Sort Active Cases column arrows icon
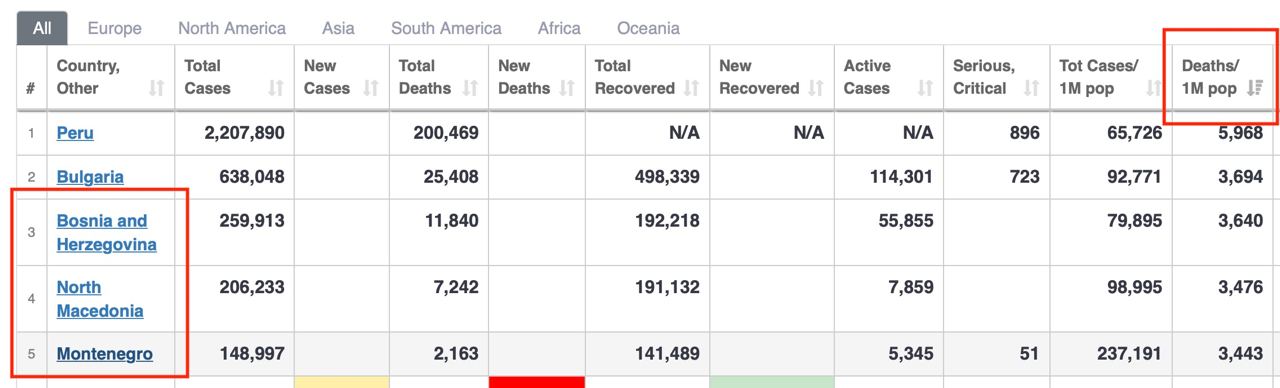 [x=925, y=89]
